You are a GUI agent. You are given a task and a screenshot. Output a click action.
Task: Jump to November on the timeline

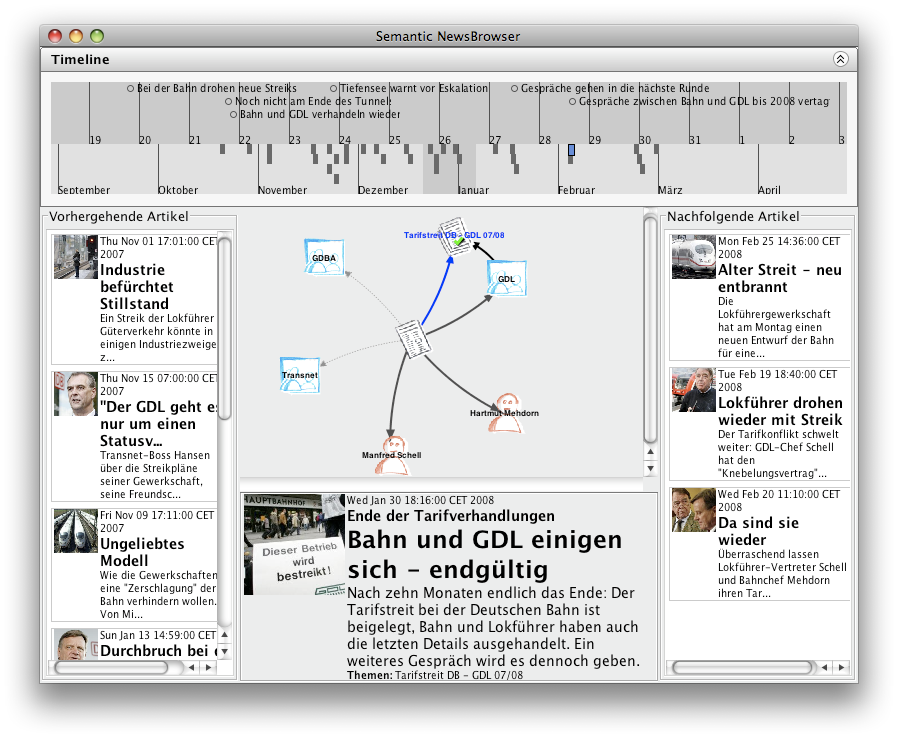[282, 190]
